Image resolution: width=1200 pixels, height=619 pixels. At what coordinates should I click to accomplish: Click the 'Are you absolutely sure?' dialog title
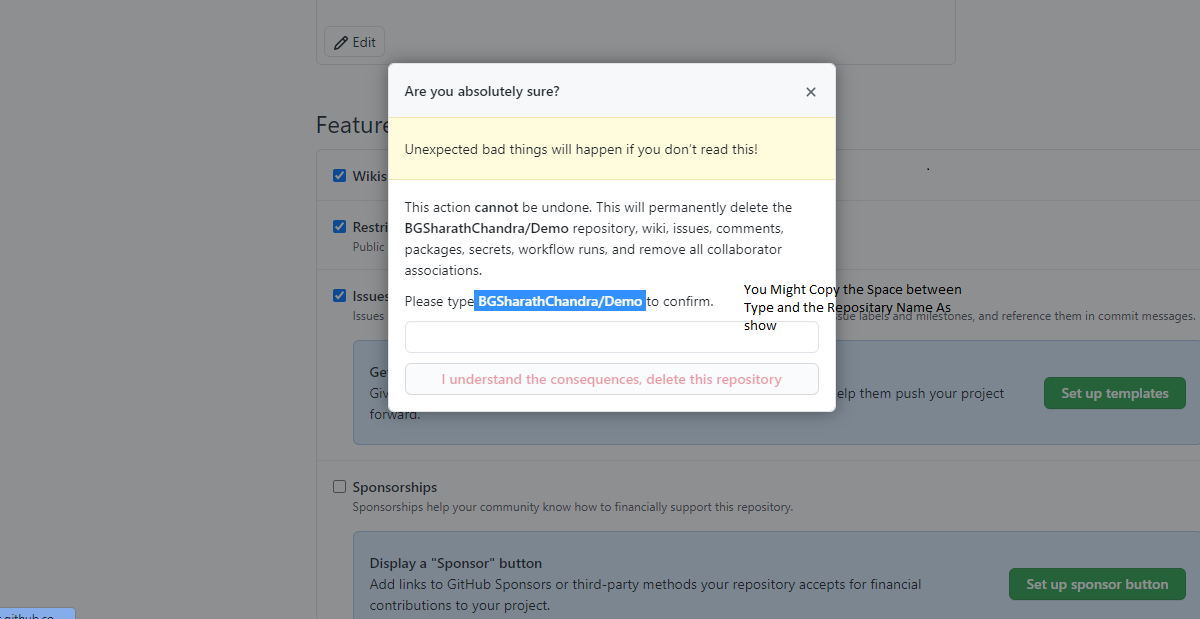(482, 91)
